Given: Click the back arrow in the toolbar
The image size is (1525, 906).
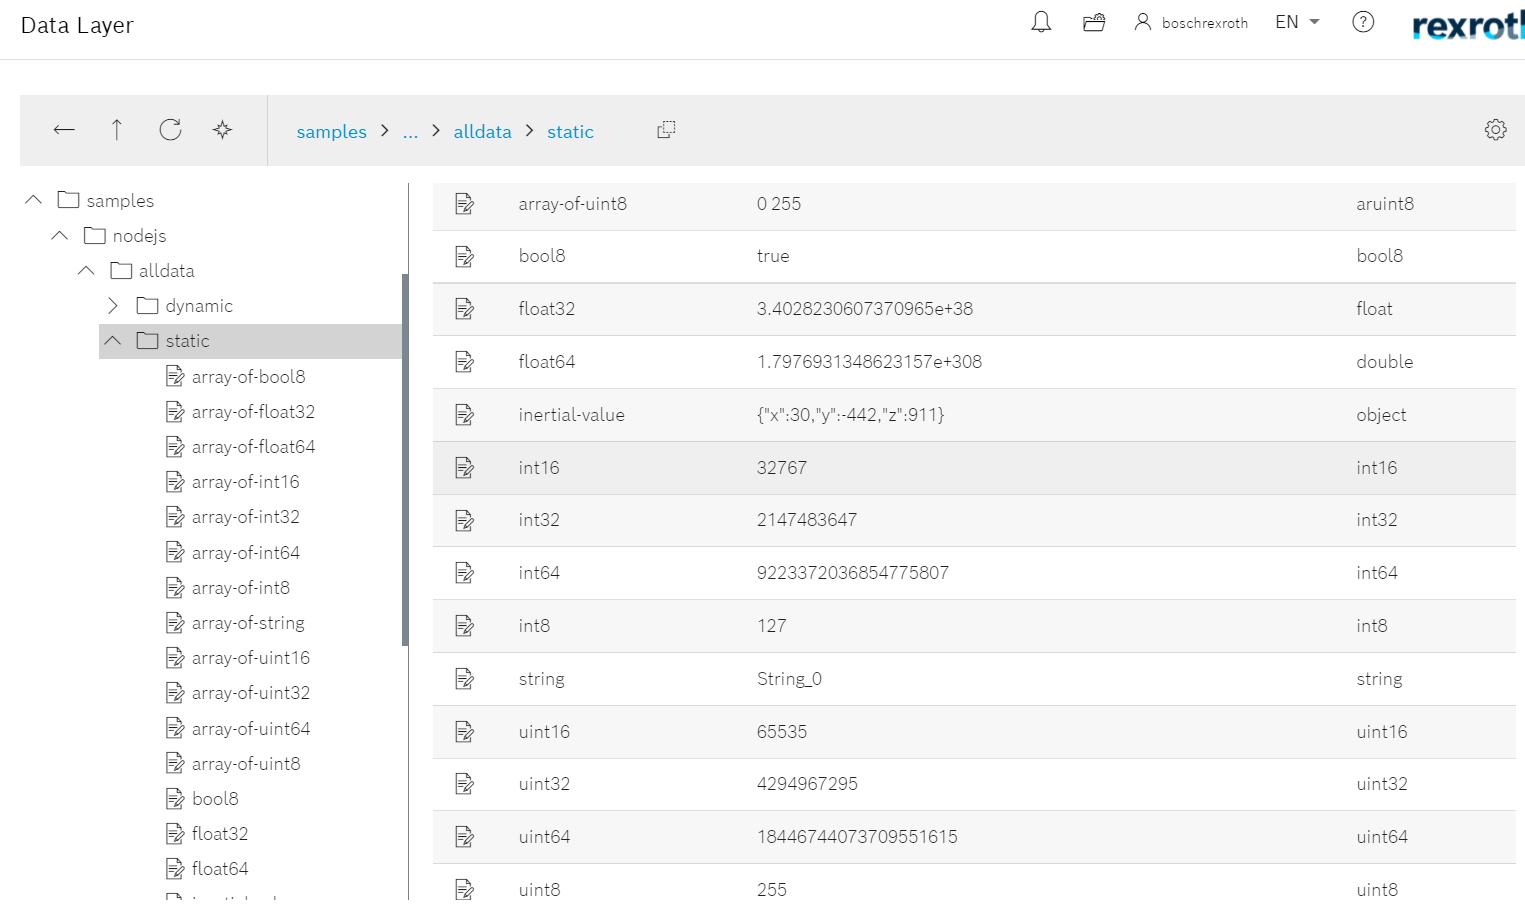Looking at the screenshot, I should click(63, 130).
